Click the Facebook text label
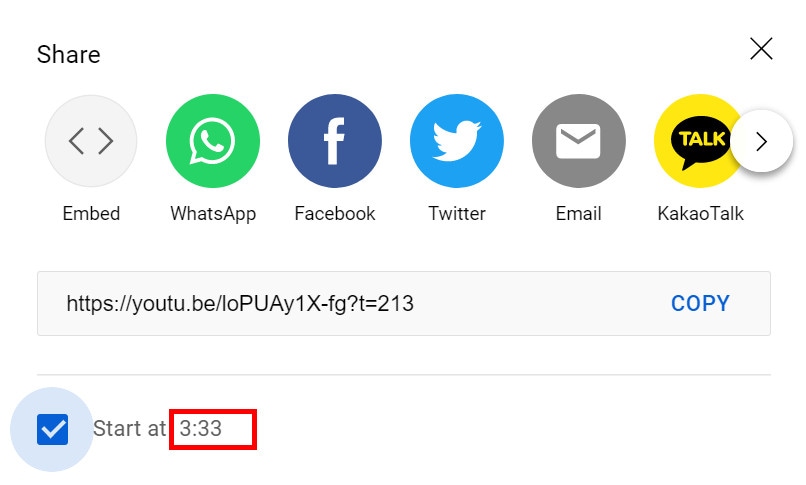The image size is (806, 485). 335,213
